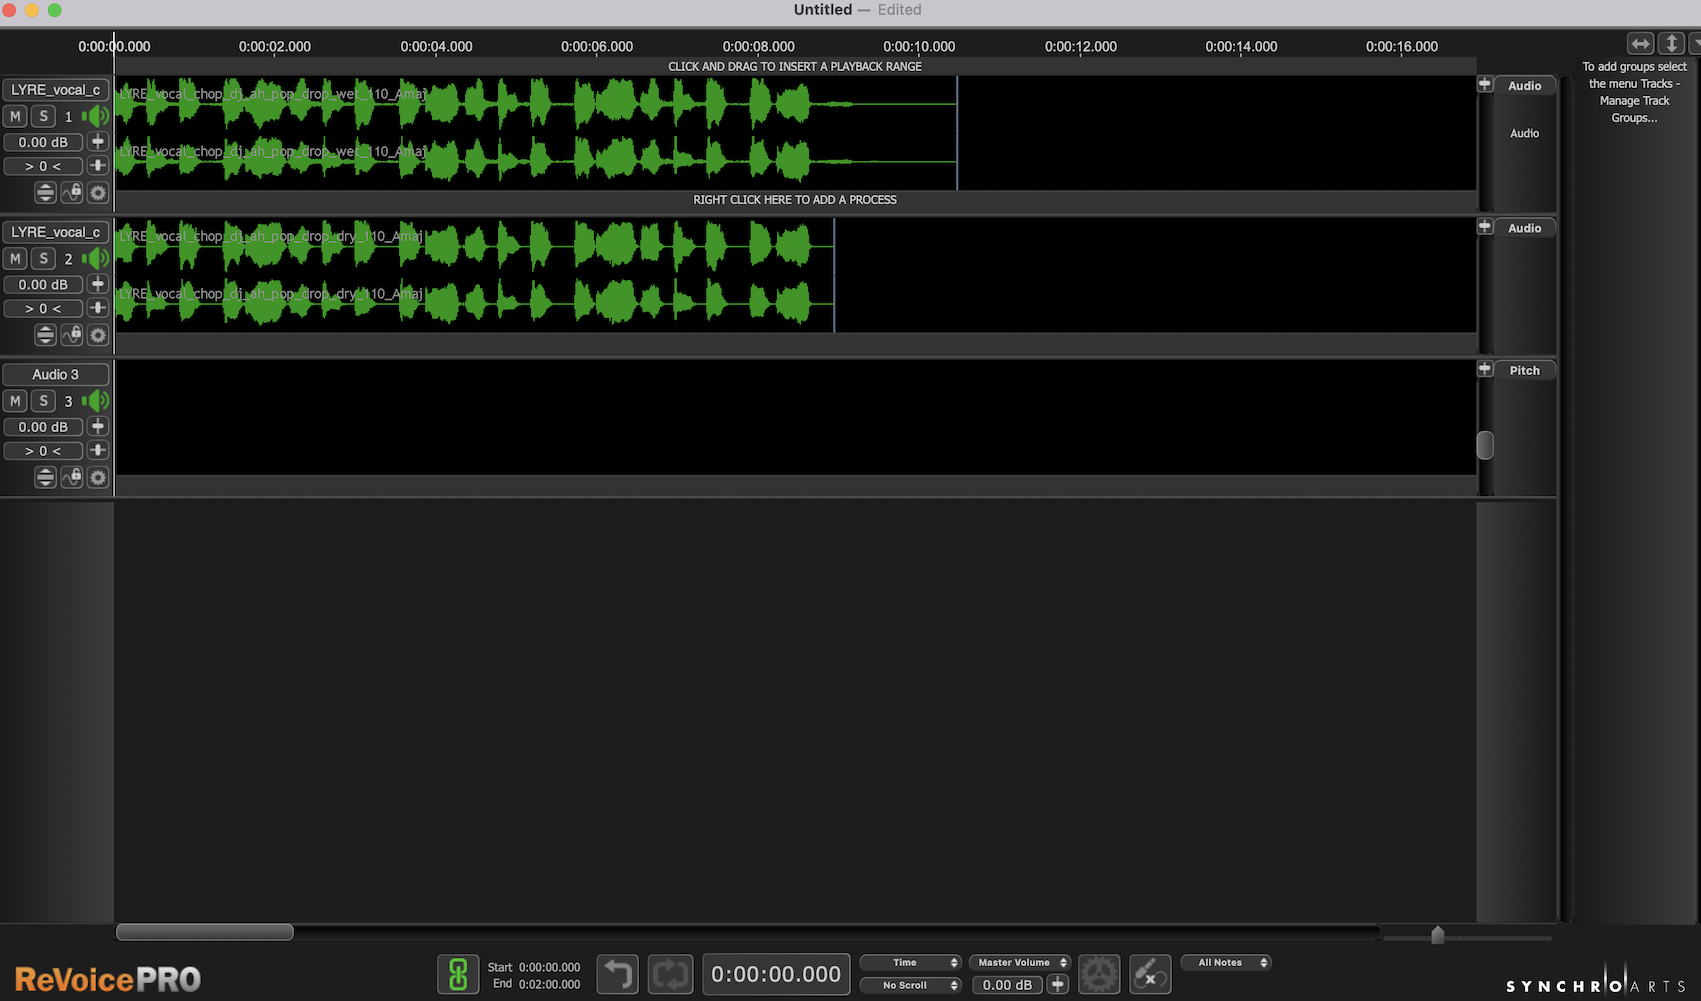
Task: Open master volume fader icon
Action: tap(1058, 985)
